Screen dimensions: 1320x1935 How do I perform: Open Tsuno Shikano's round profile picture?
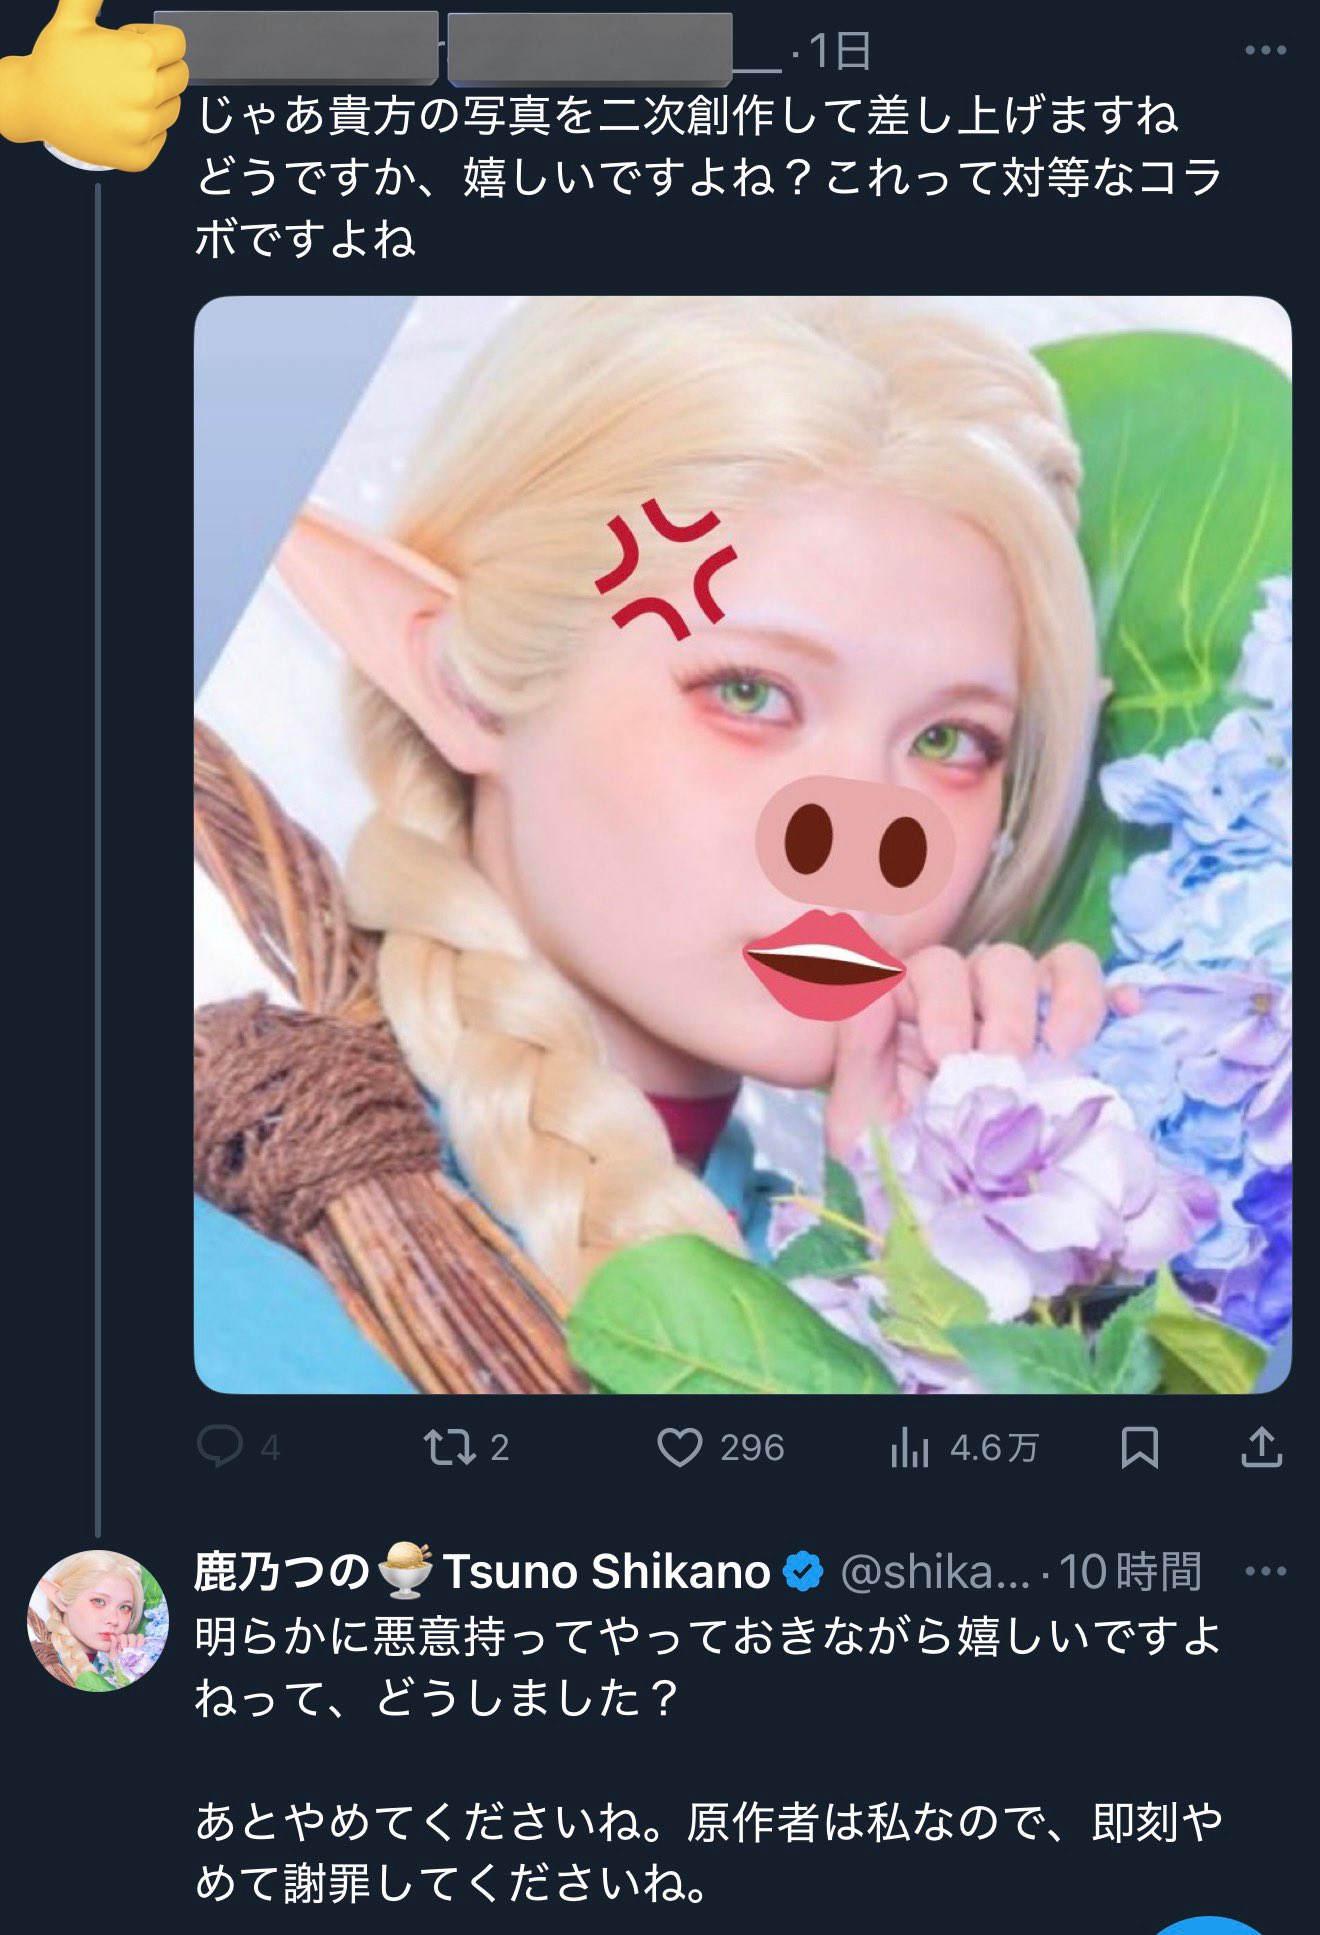98,1620
